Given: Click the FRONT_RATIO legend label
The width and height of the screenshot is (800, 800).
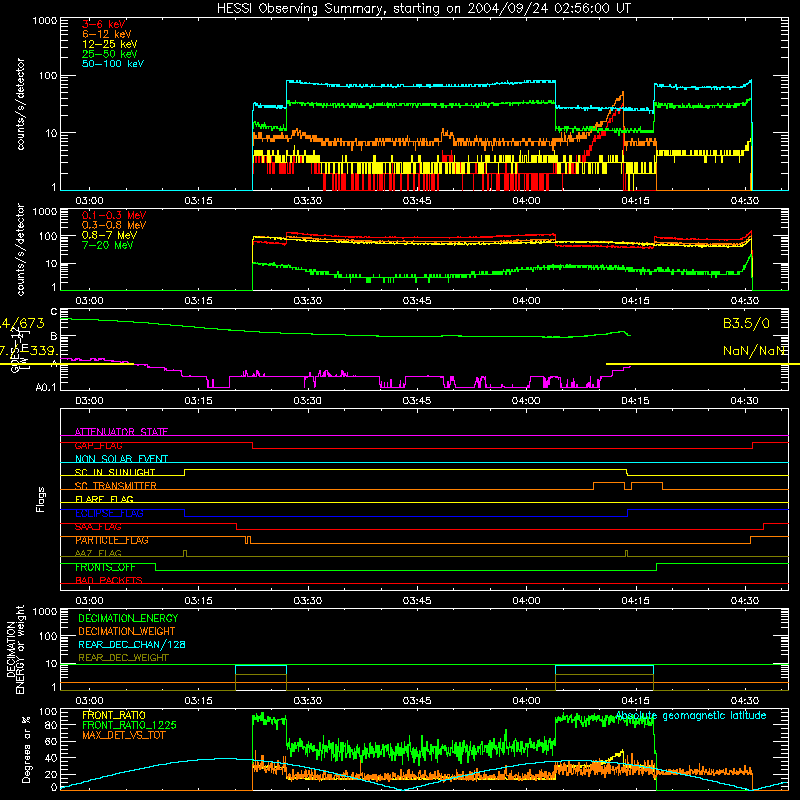Looking at the screenshot, I should [114, 715].
